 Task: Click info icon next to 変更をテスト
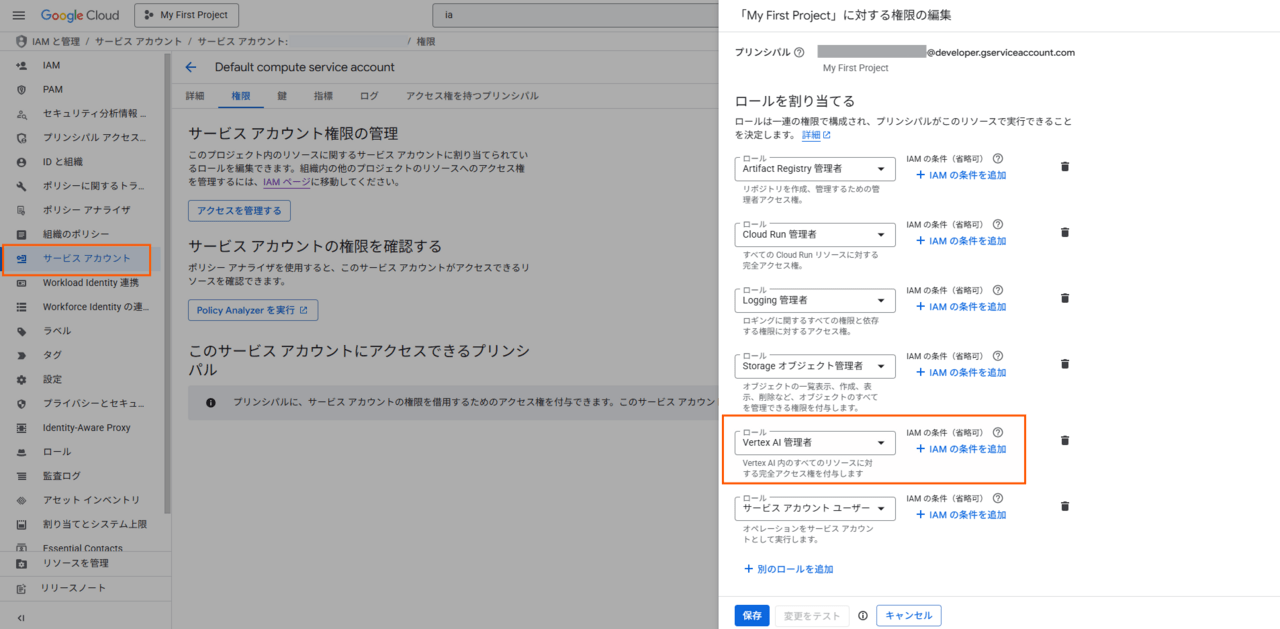pos(862,616)
